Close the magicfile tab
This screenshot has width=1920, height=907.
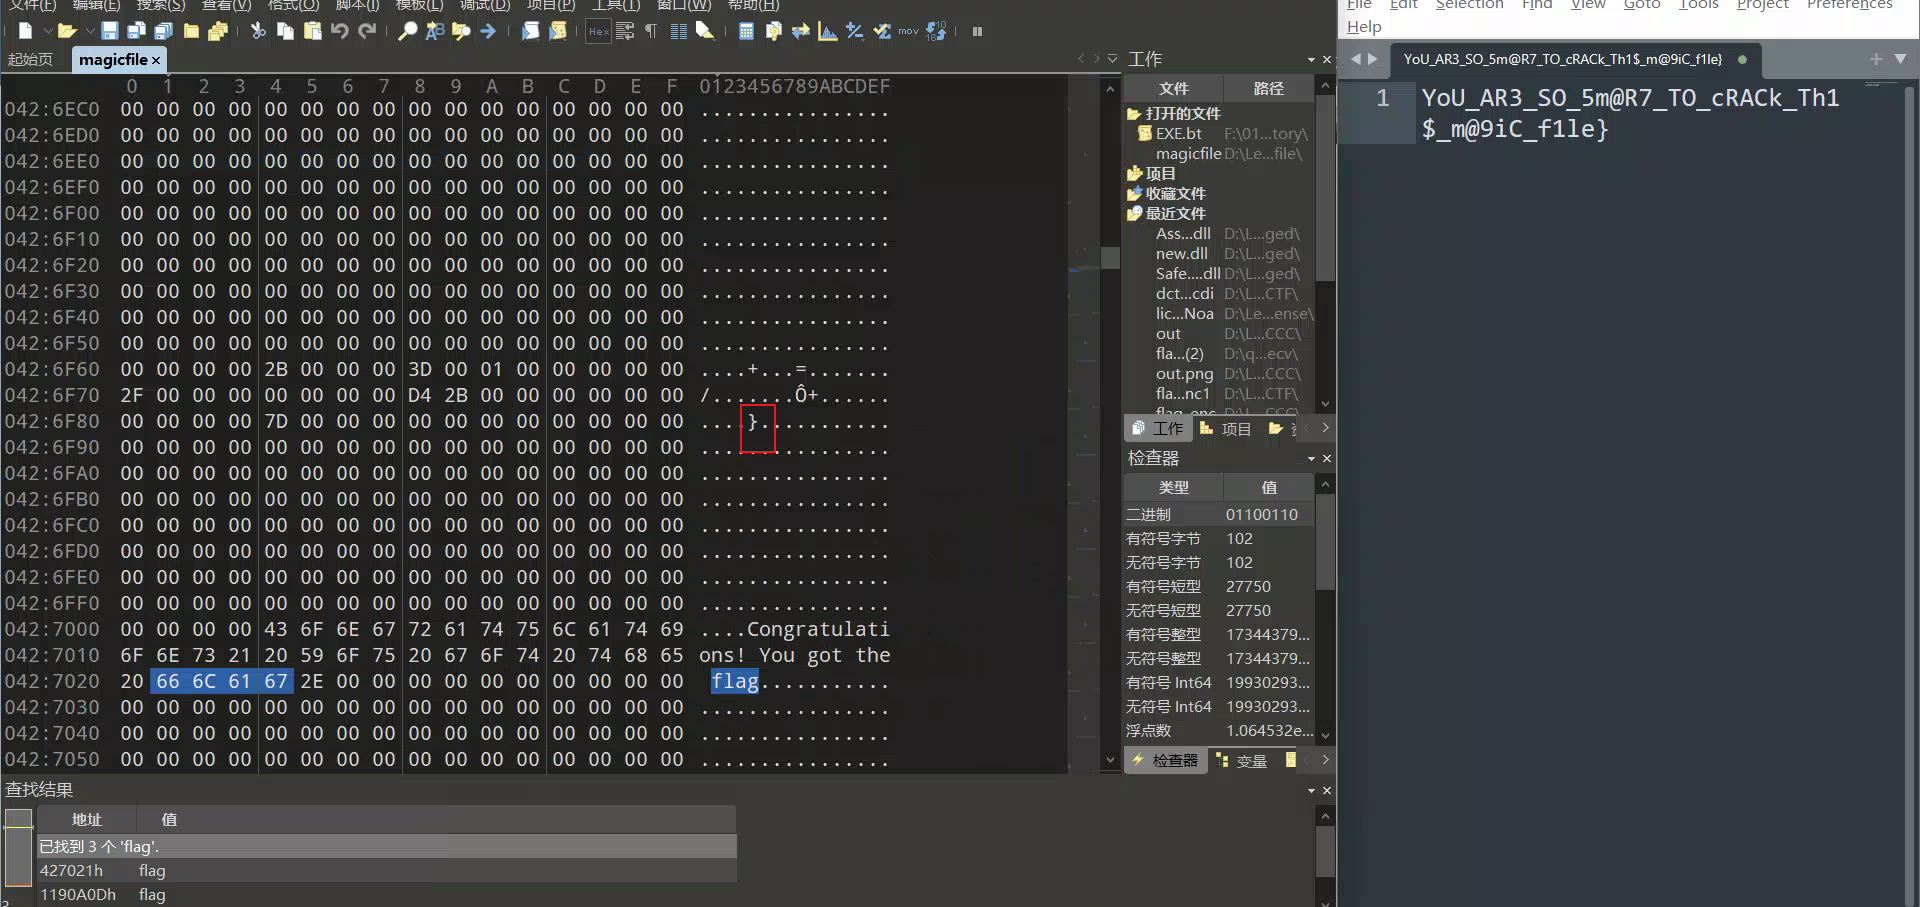(156, 60)
